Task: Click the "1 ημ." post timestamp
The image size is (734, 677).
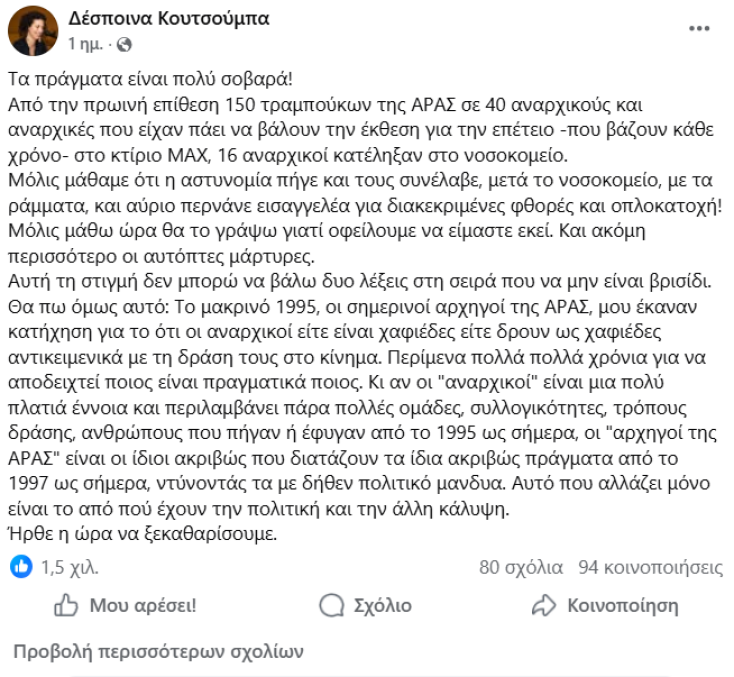Action: click(x=87, y=46)
